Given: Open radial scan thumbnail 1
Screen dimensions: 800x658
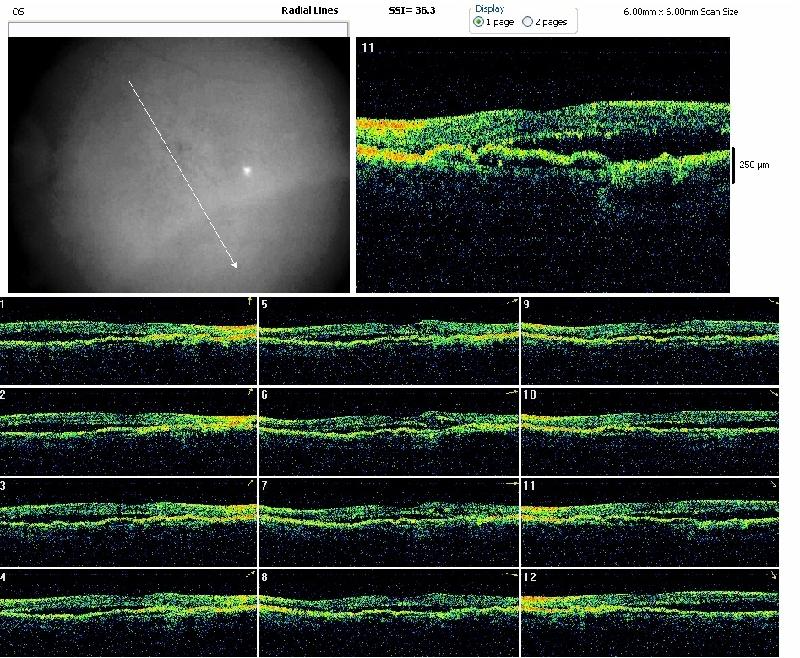Looking at the screenshot, I should pyautogui.click(x=128, y=340).
